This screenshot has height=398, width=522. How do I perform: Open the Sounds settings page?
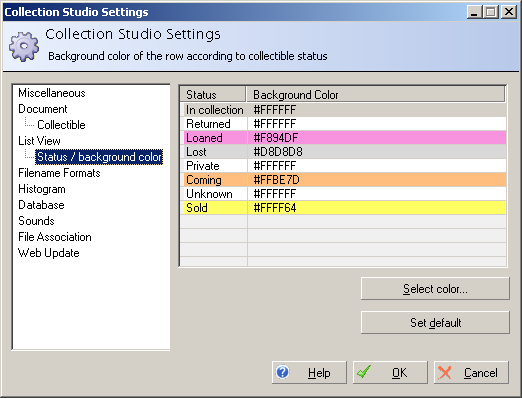coord(36,221)
